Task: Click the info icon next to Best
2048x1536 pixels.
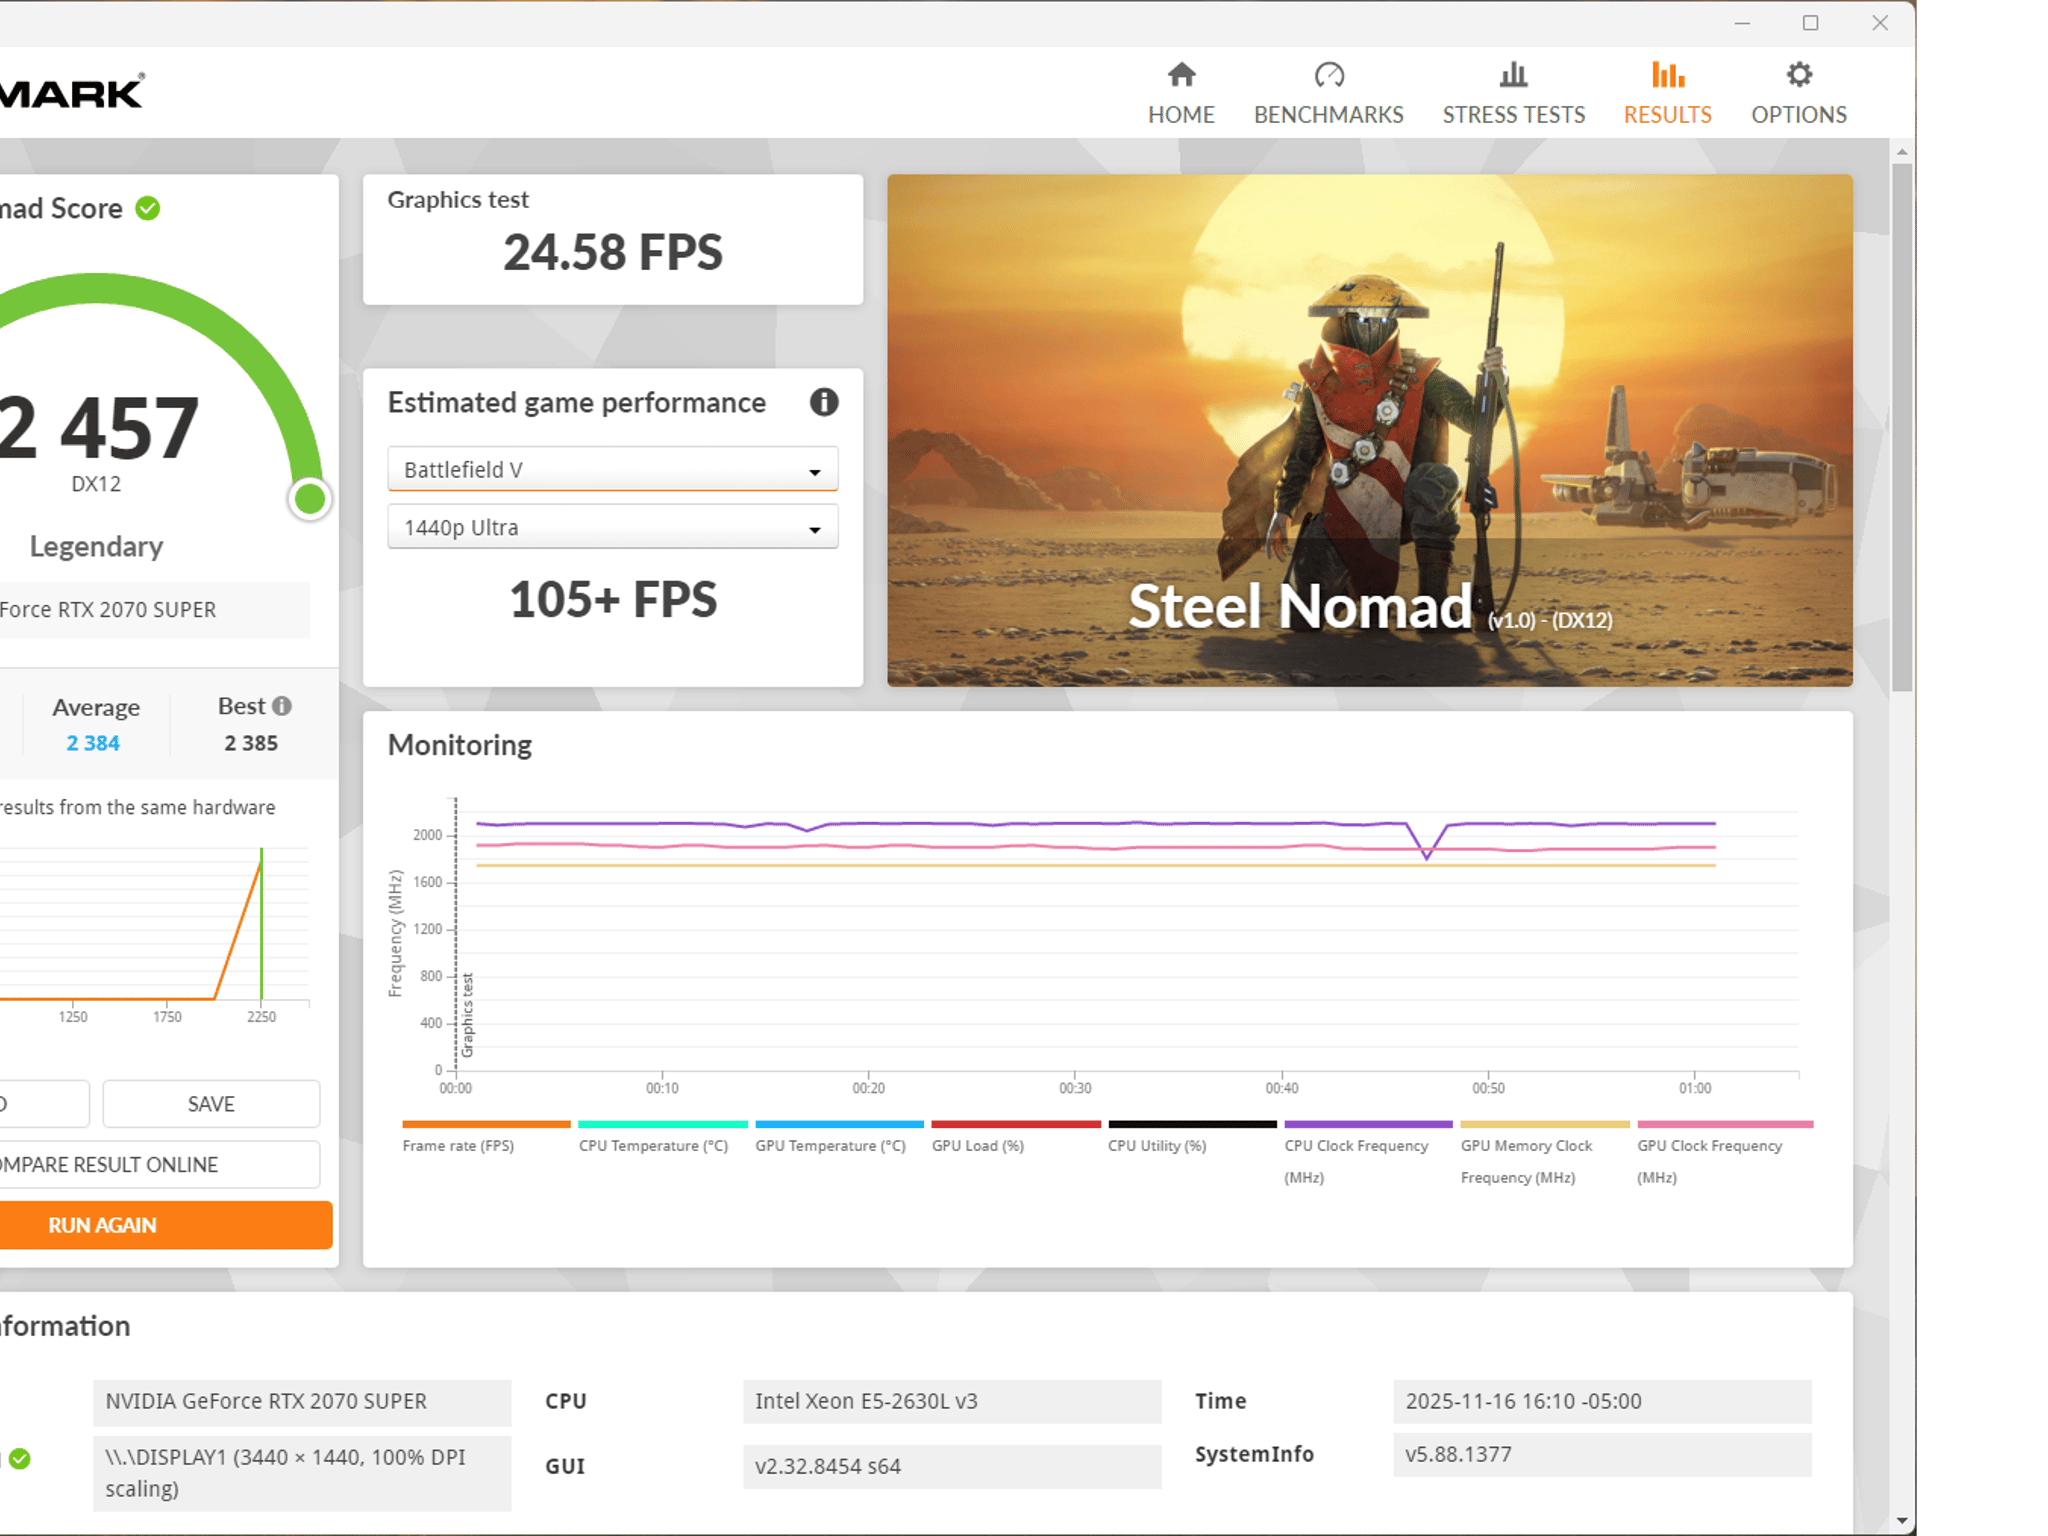Action: (282, 706)
